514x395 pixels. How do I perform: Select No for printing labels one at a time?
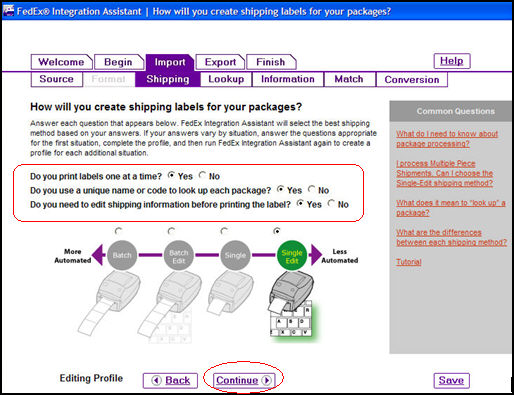[x=202, y=175]
